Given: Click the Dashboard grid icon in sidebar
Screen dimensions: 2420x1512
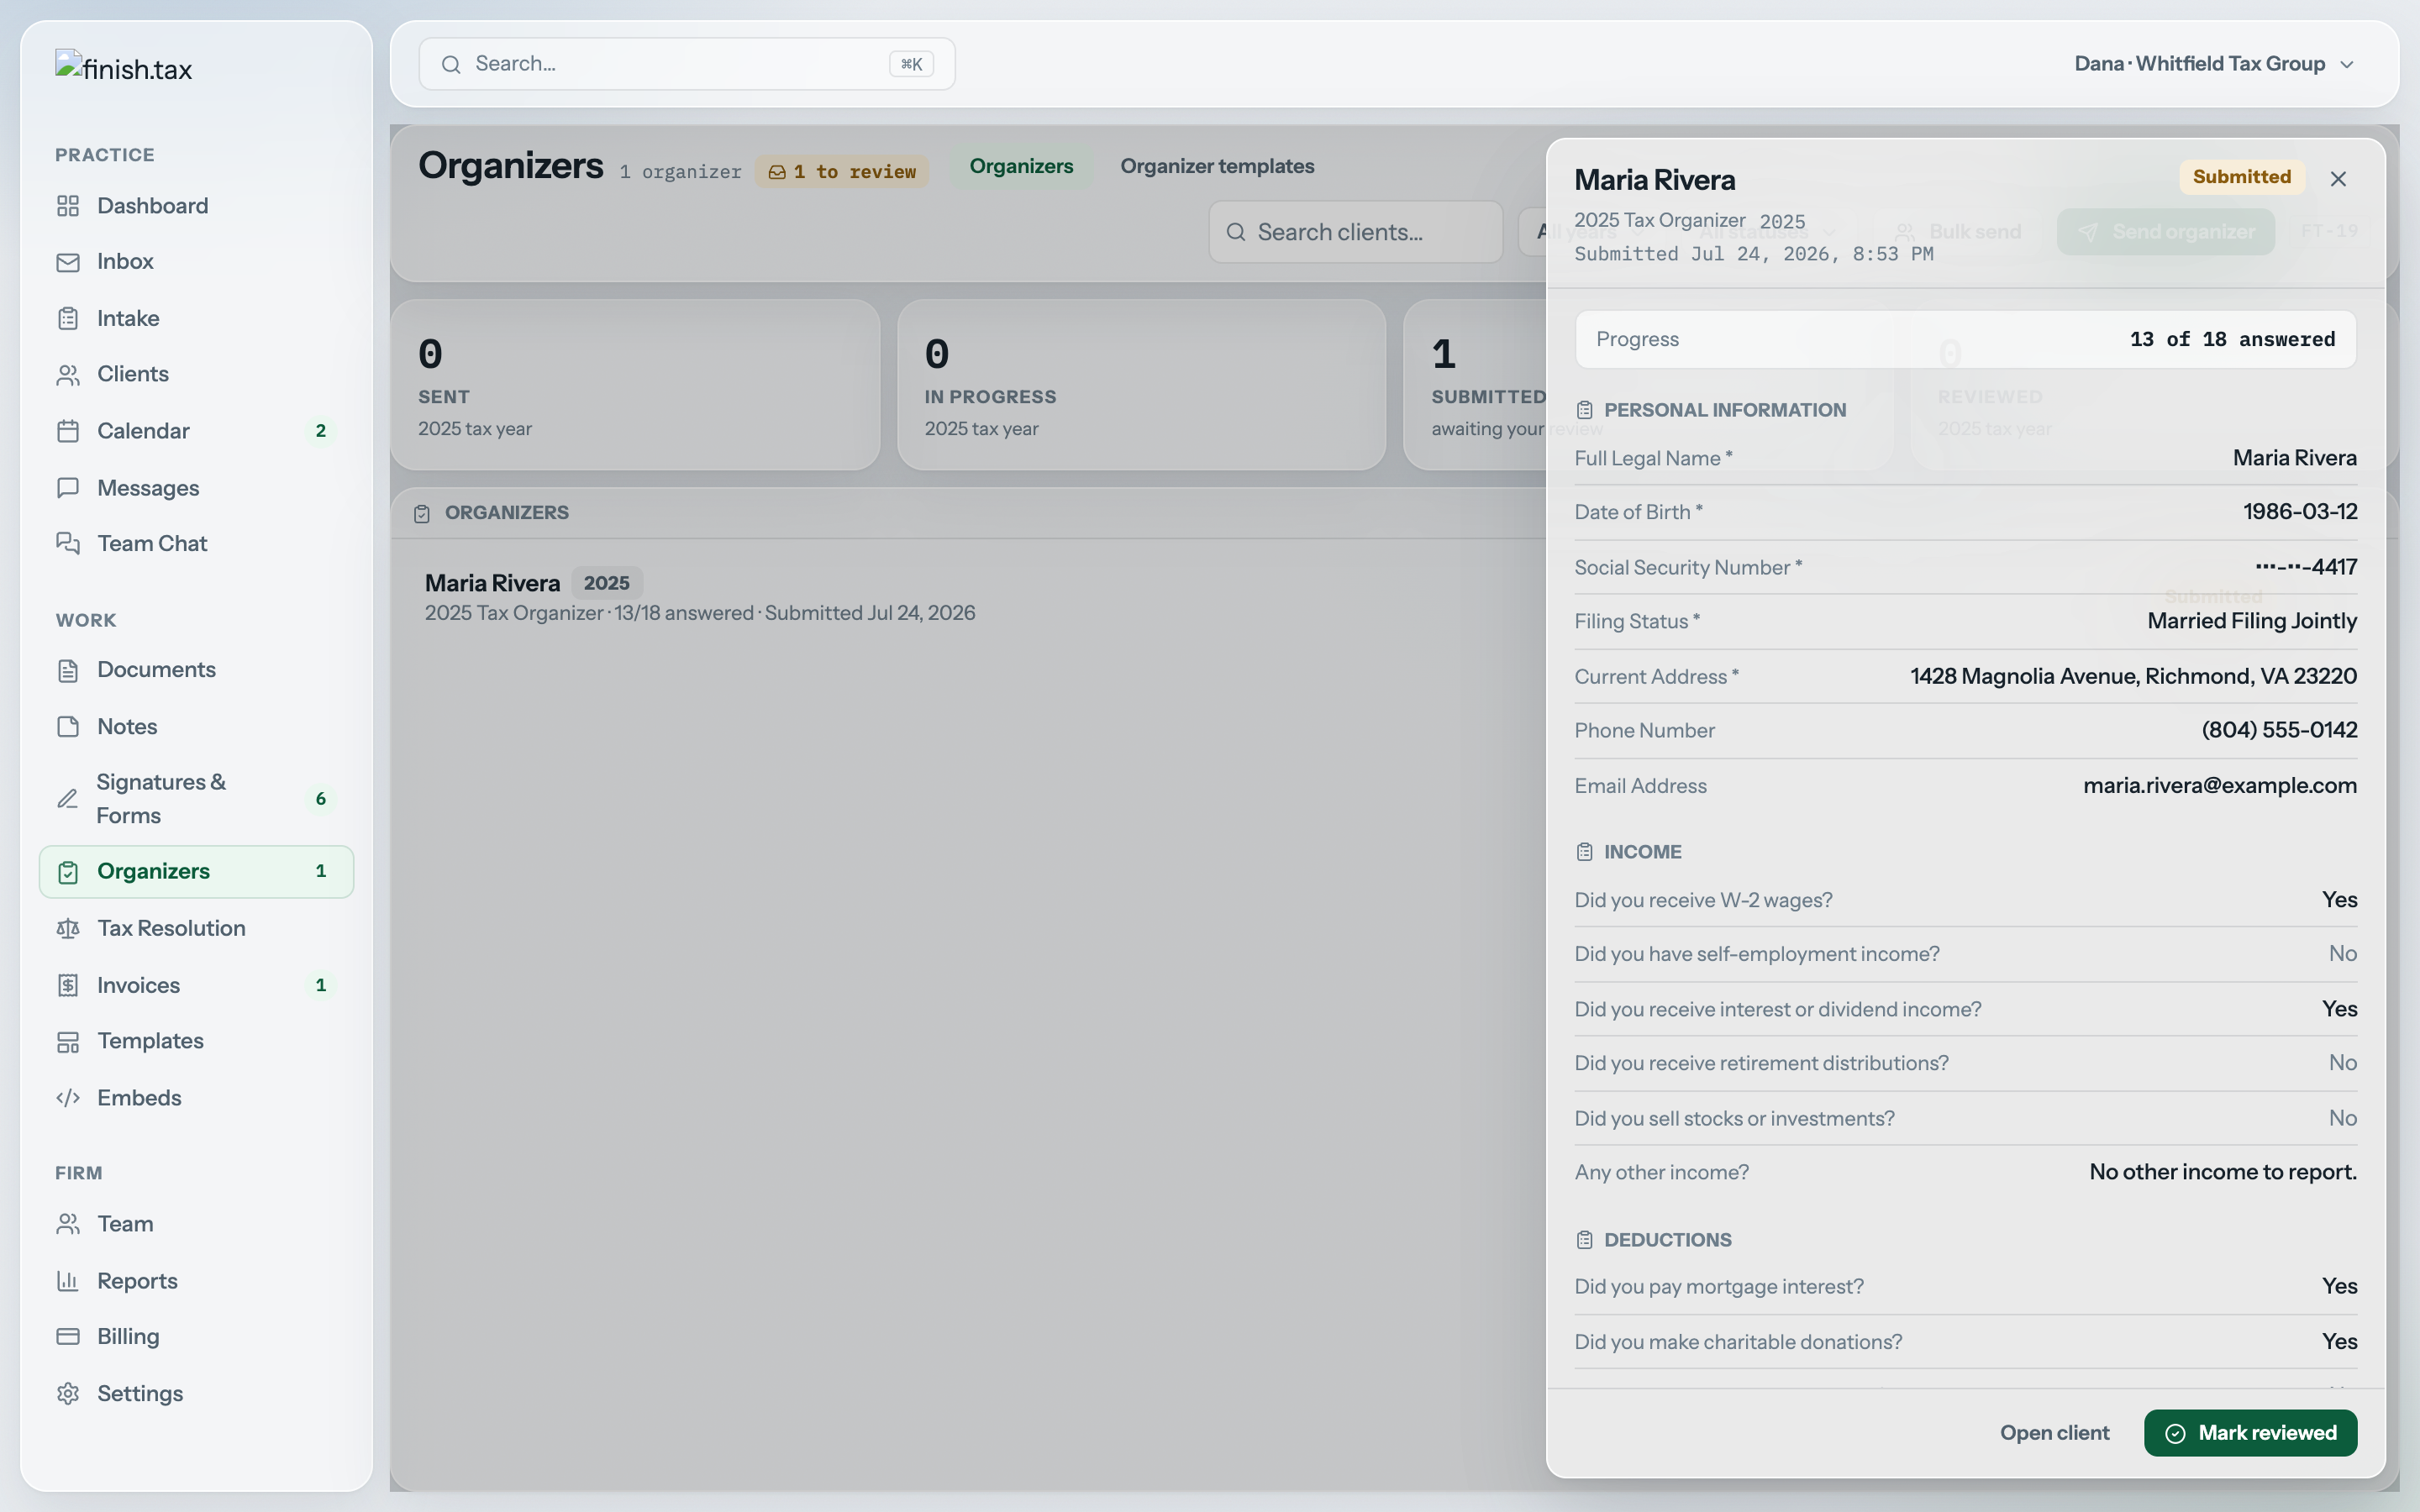Looking at the screenshot, I should (68, 206).
